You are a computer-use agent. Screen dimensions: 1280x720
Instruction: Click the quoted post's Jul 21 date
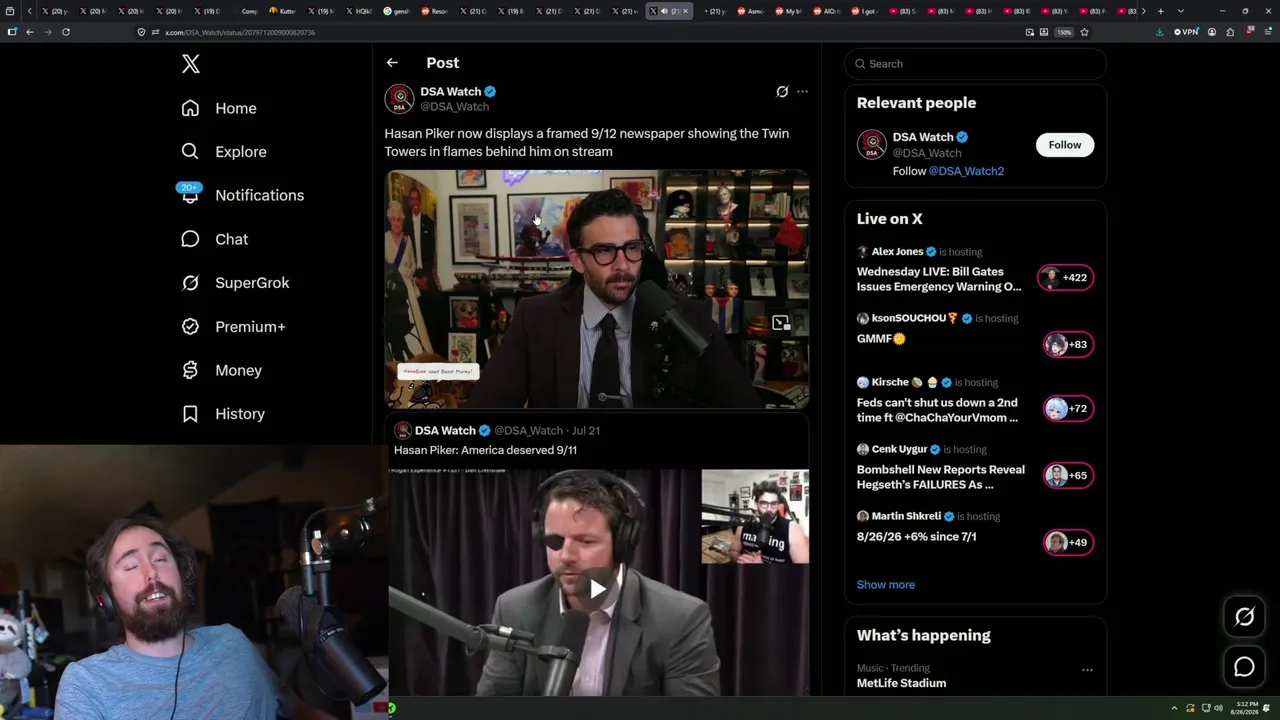coord(586,431)
